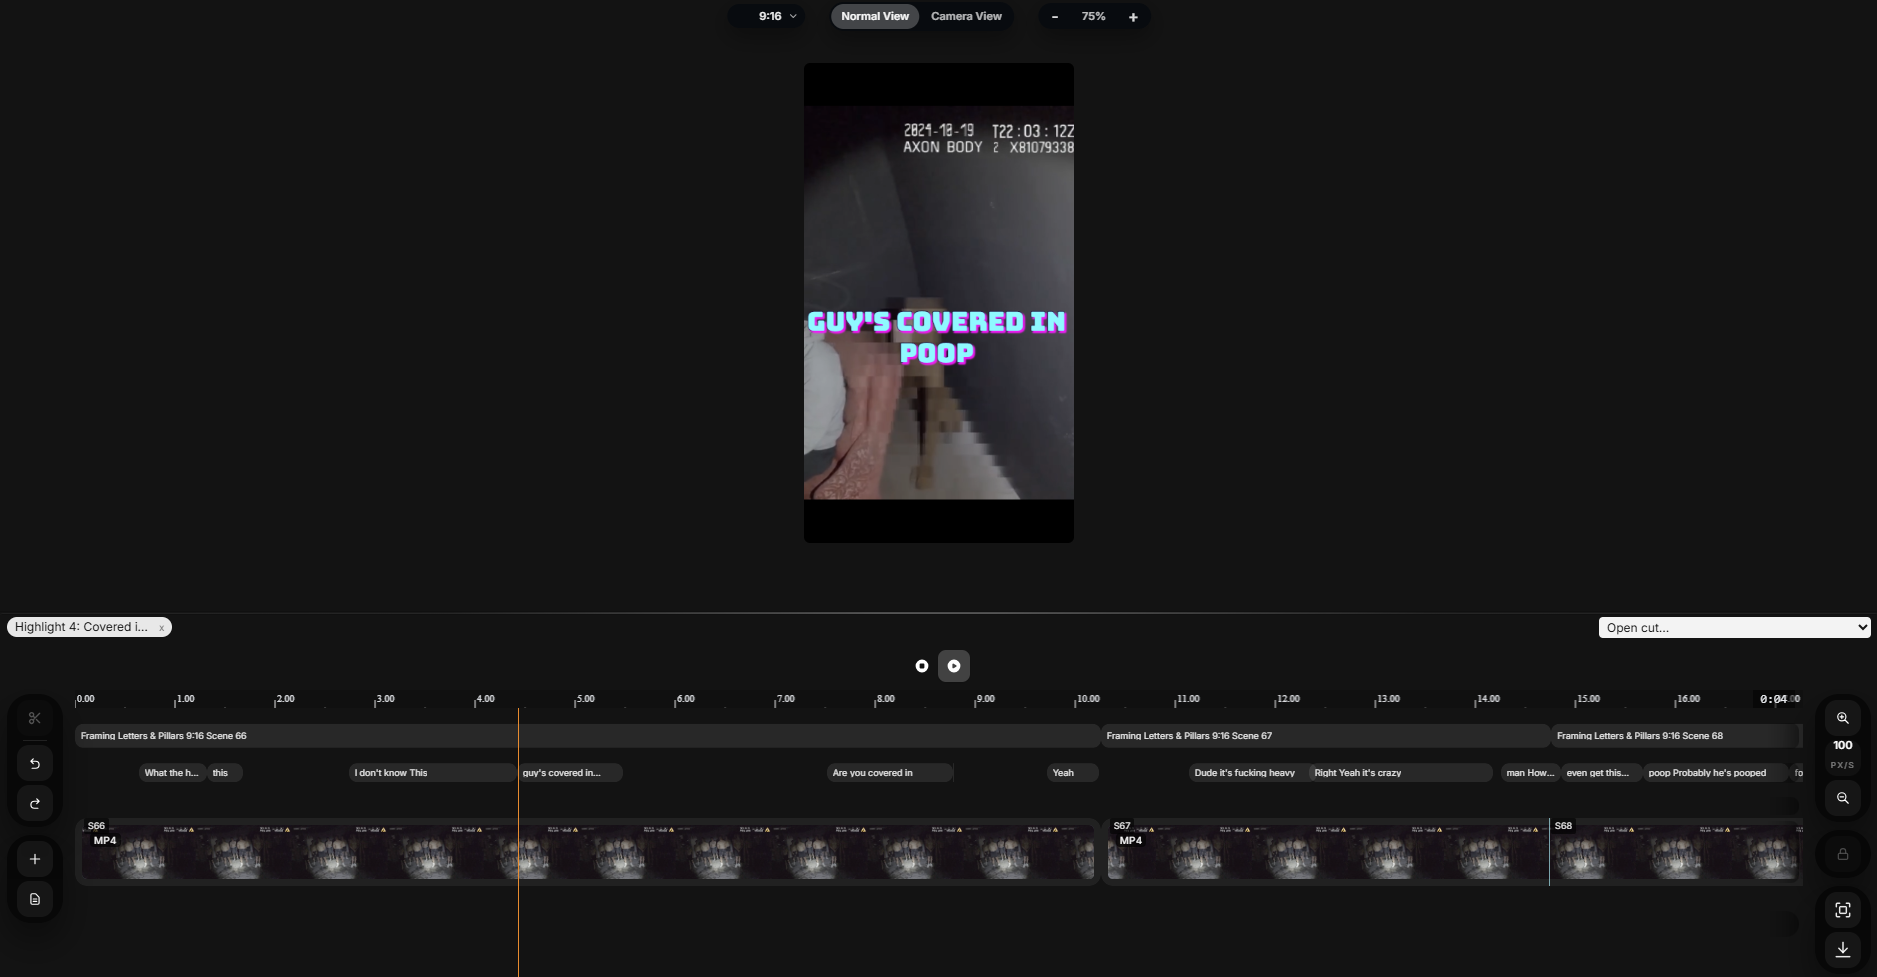Click the record/stop circle button
Image resolution: width=1877 pixels, height=977 pixels.
[922, 666]
